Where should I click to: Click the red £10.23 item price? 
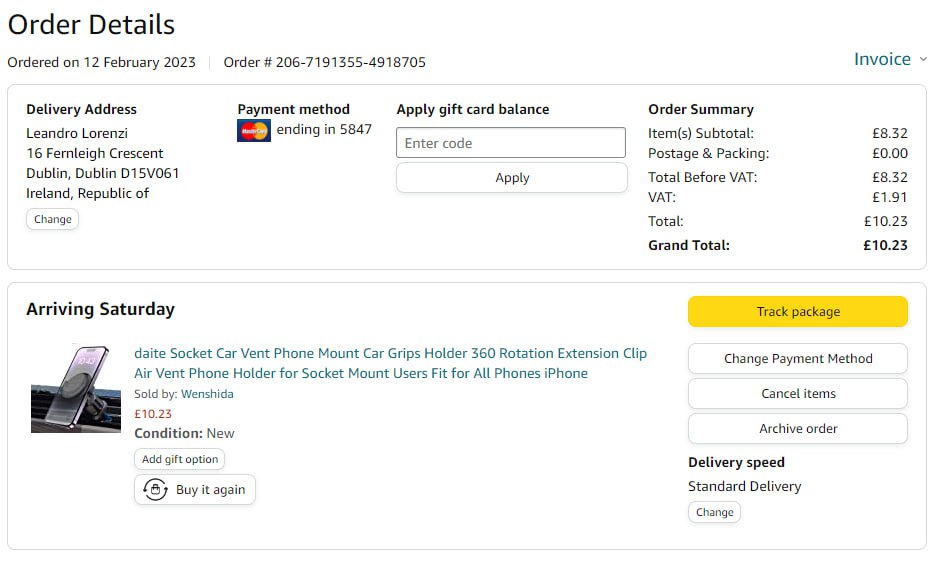point(153,414)
